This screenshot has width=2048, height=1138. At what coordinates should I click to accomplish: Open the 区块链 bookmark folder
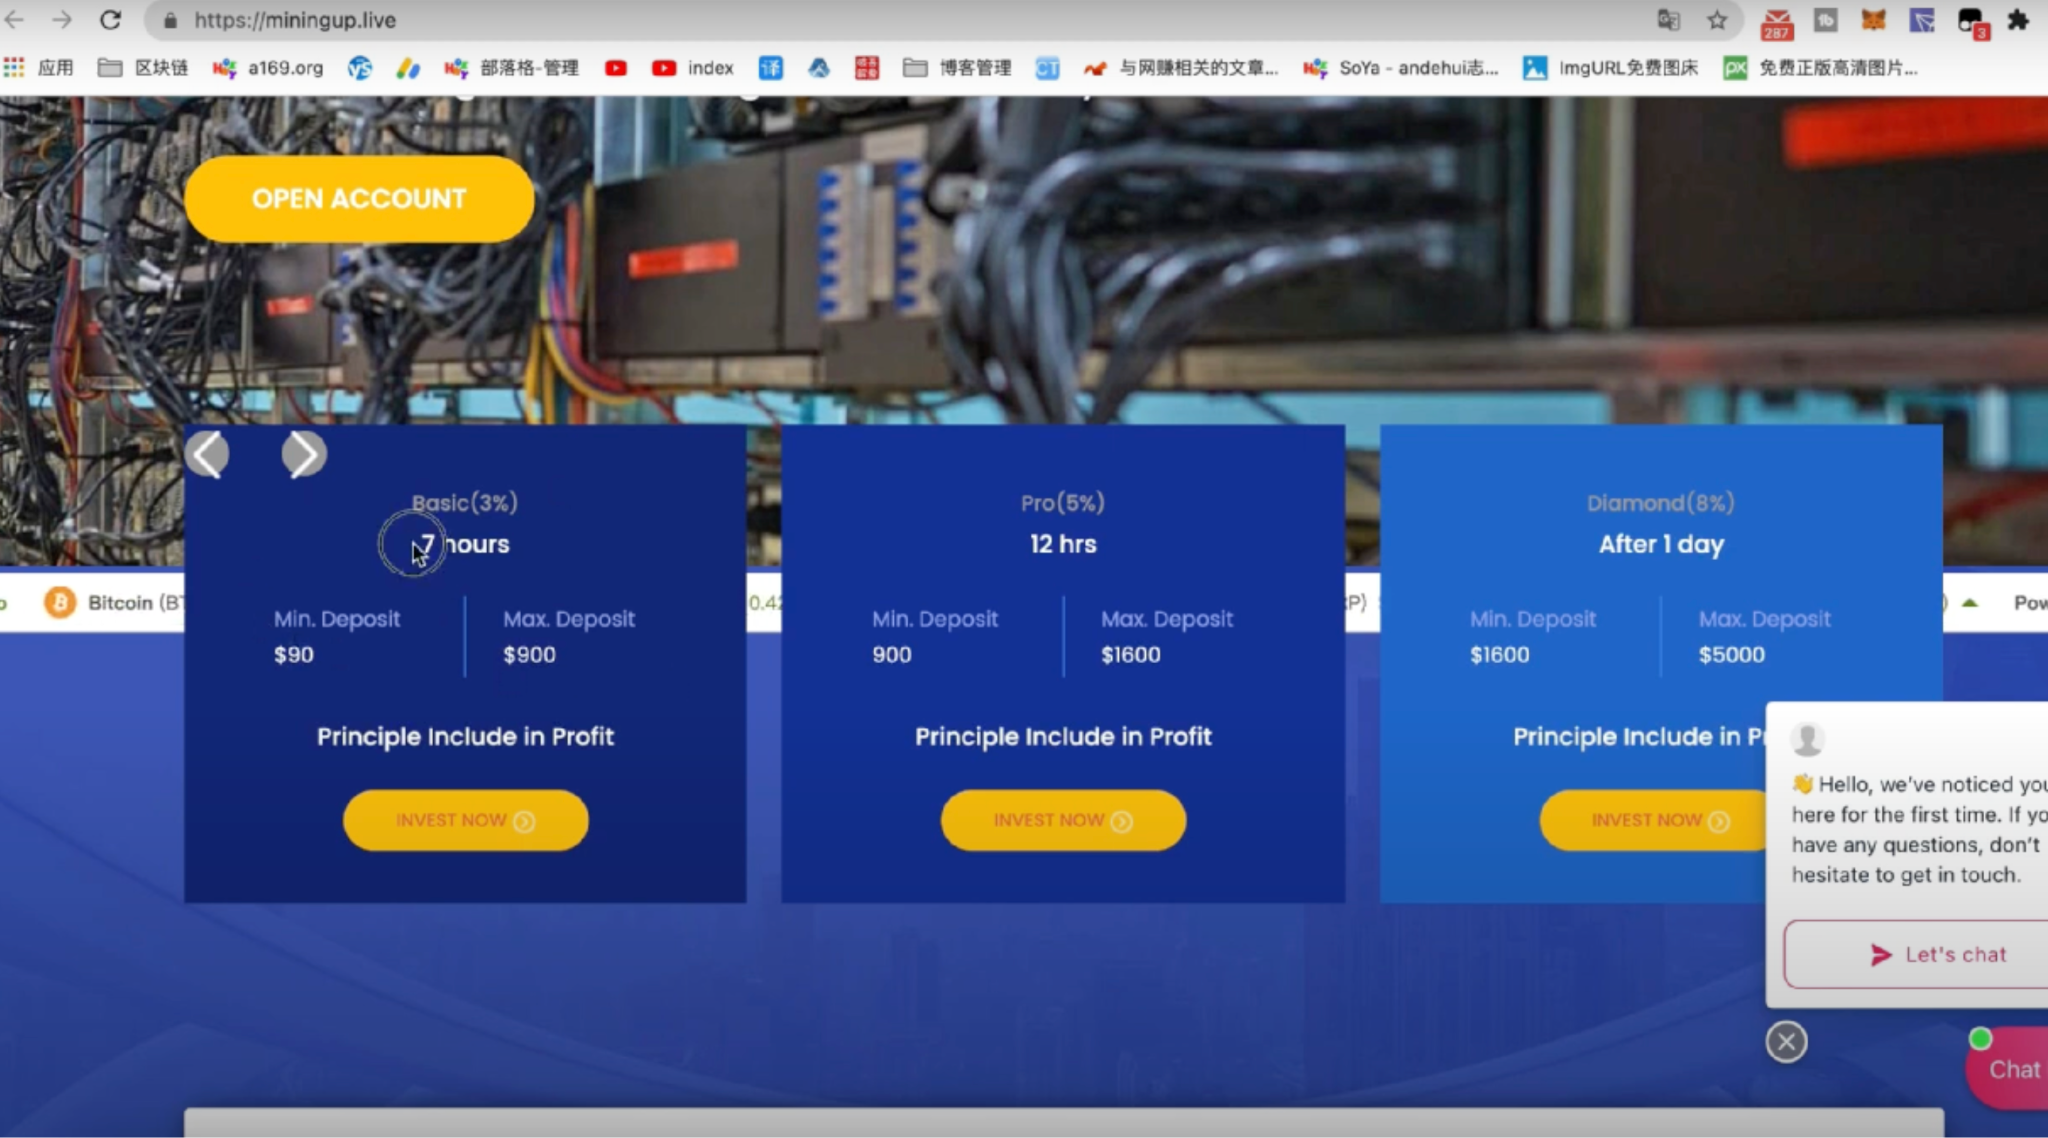pos(143,68)
